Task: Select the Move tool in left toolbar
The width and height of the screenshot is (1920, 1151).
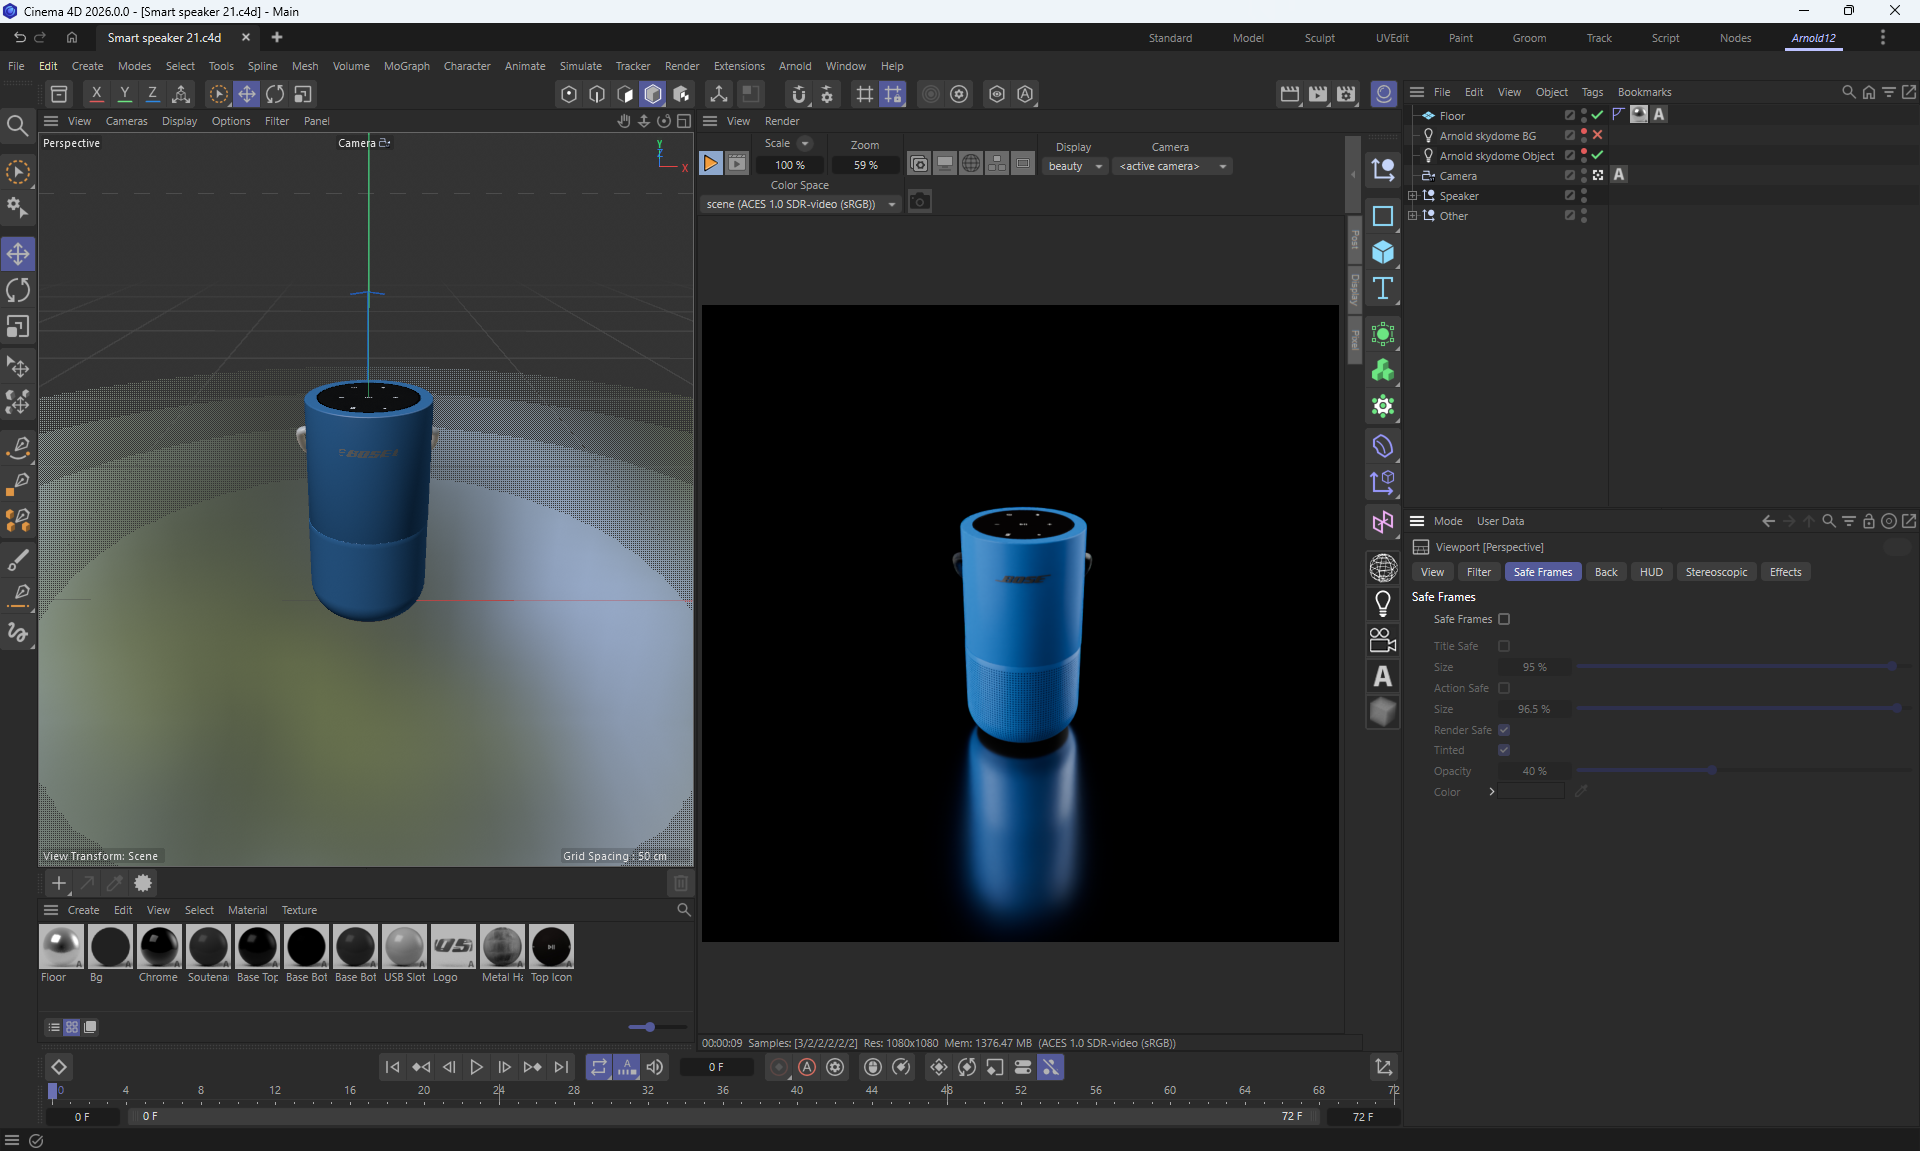Action: pyautogui.click(x=18, y=254)
